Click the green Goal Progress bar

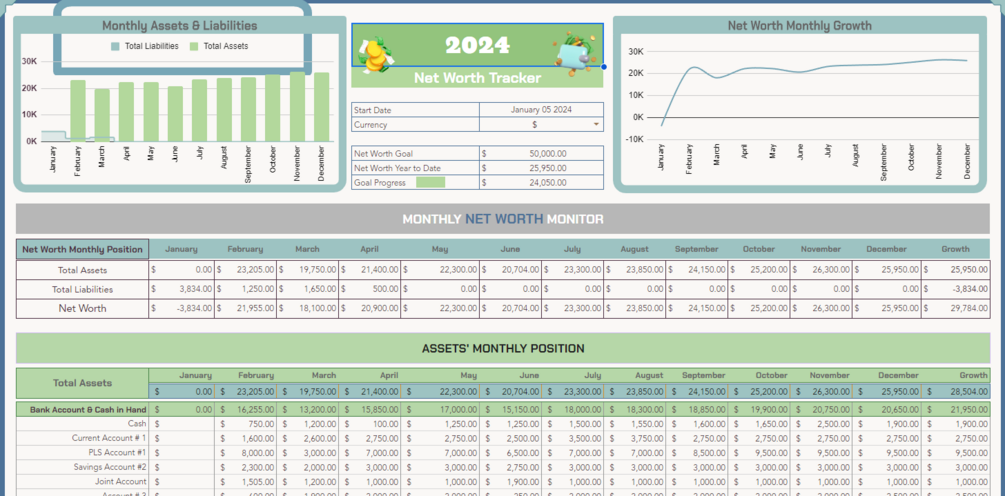pyautogui.click(x=430, y=183)
